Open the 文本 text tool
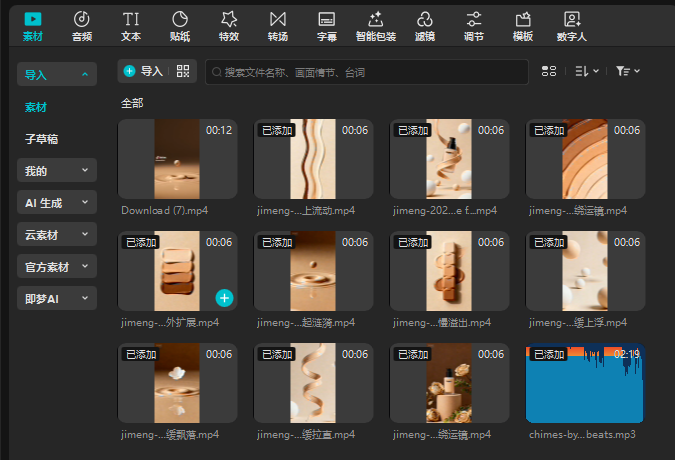The height and width of the screenshot is (460, 675). point(131,26)
